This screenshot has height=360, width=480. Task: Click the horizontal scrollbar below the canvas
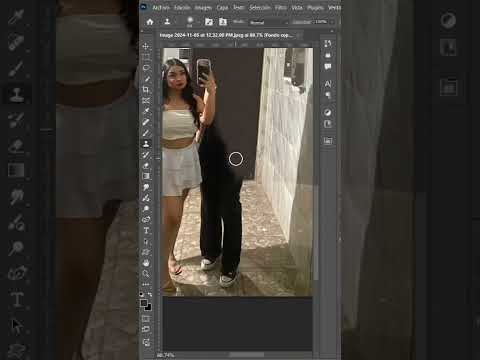247,355
